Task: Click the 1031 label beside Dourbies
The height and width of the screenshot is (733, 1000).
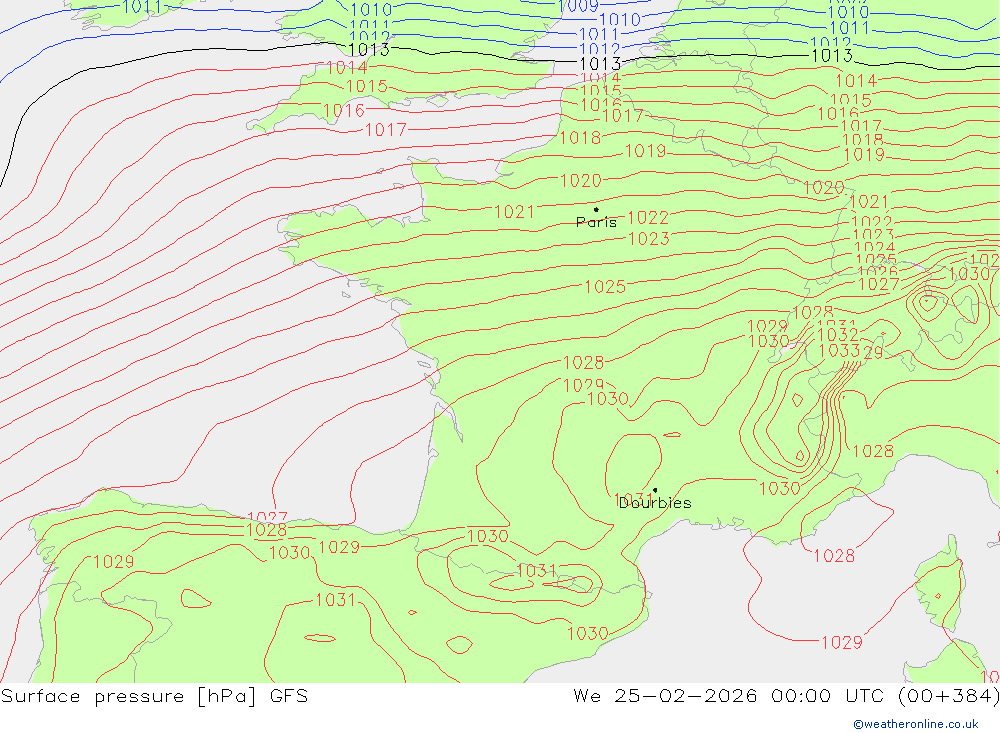Action: click(633, 499)
